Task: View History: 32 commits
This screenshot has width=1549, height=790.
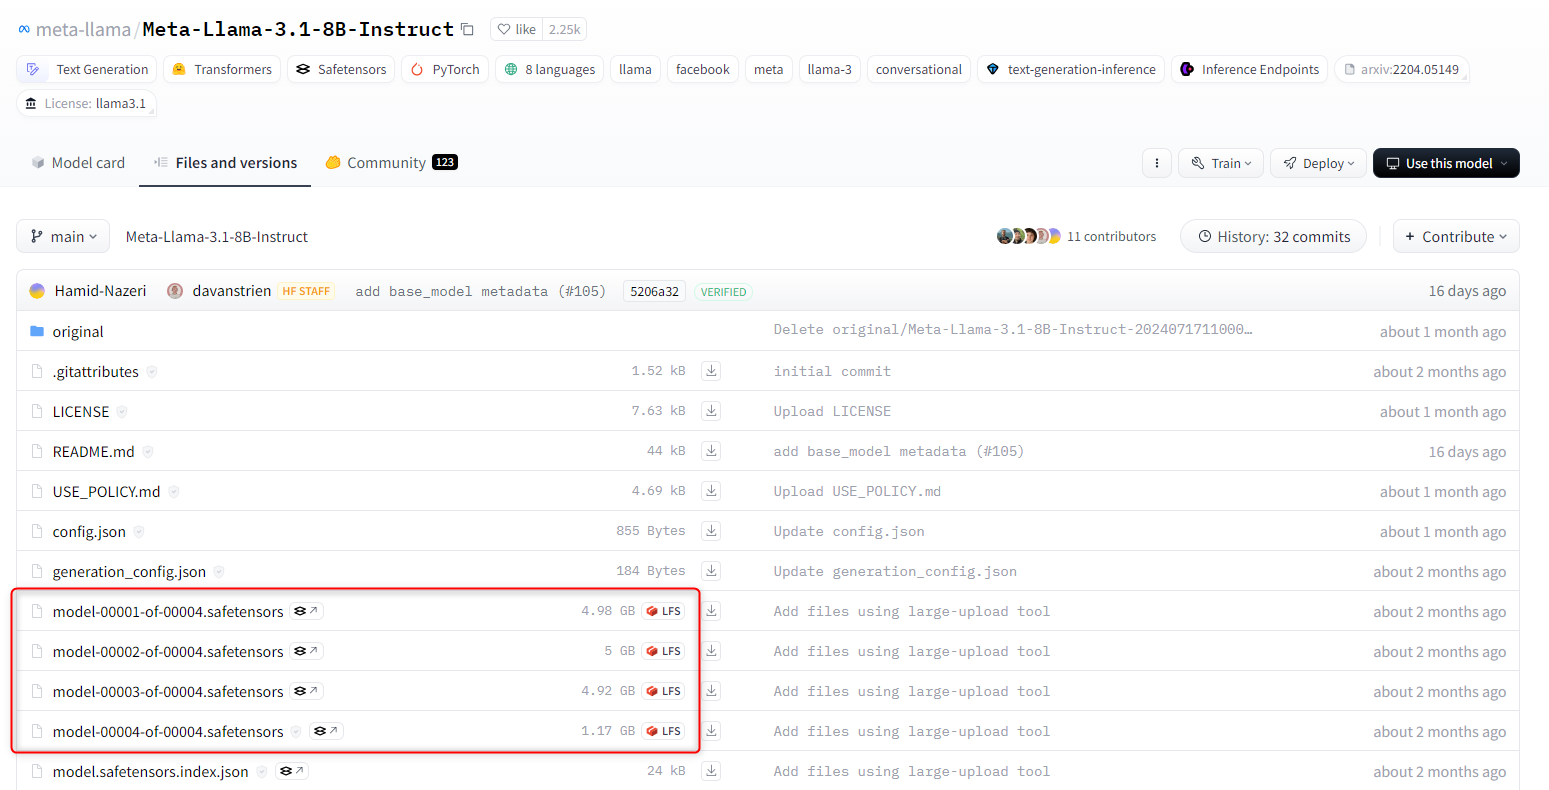Action: click(x=1273, y=237)
